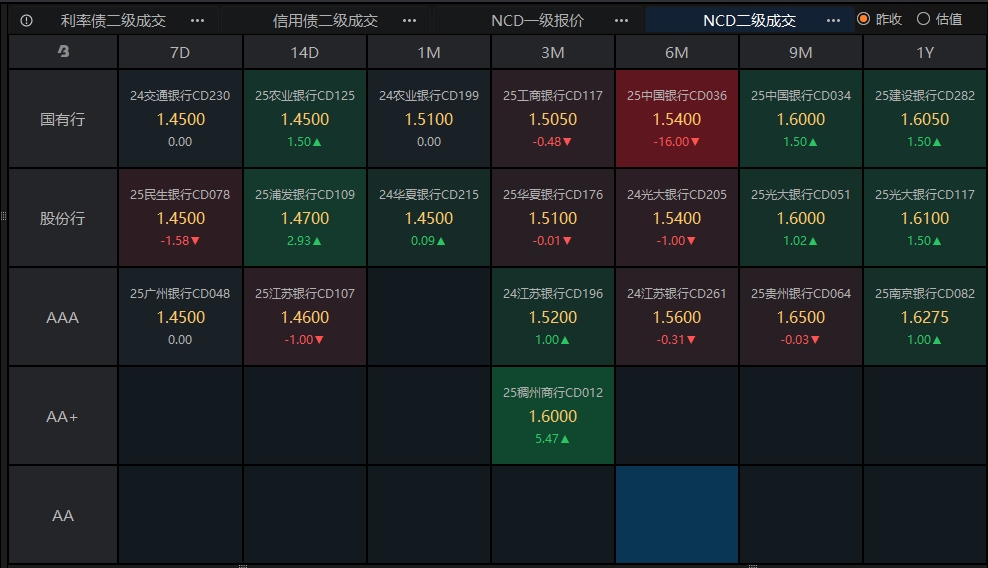Open the more options dots for NCD一级报价
Screen dimensions: 988x568
(x=621, y=21)
